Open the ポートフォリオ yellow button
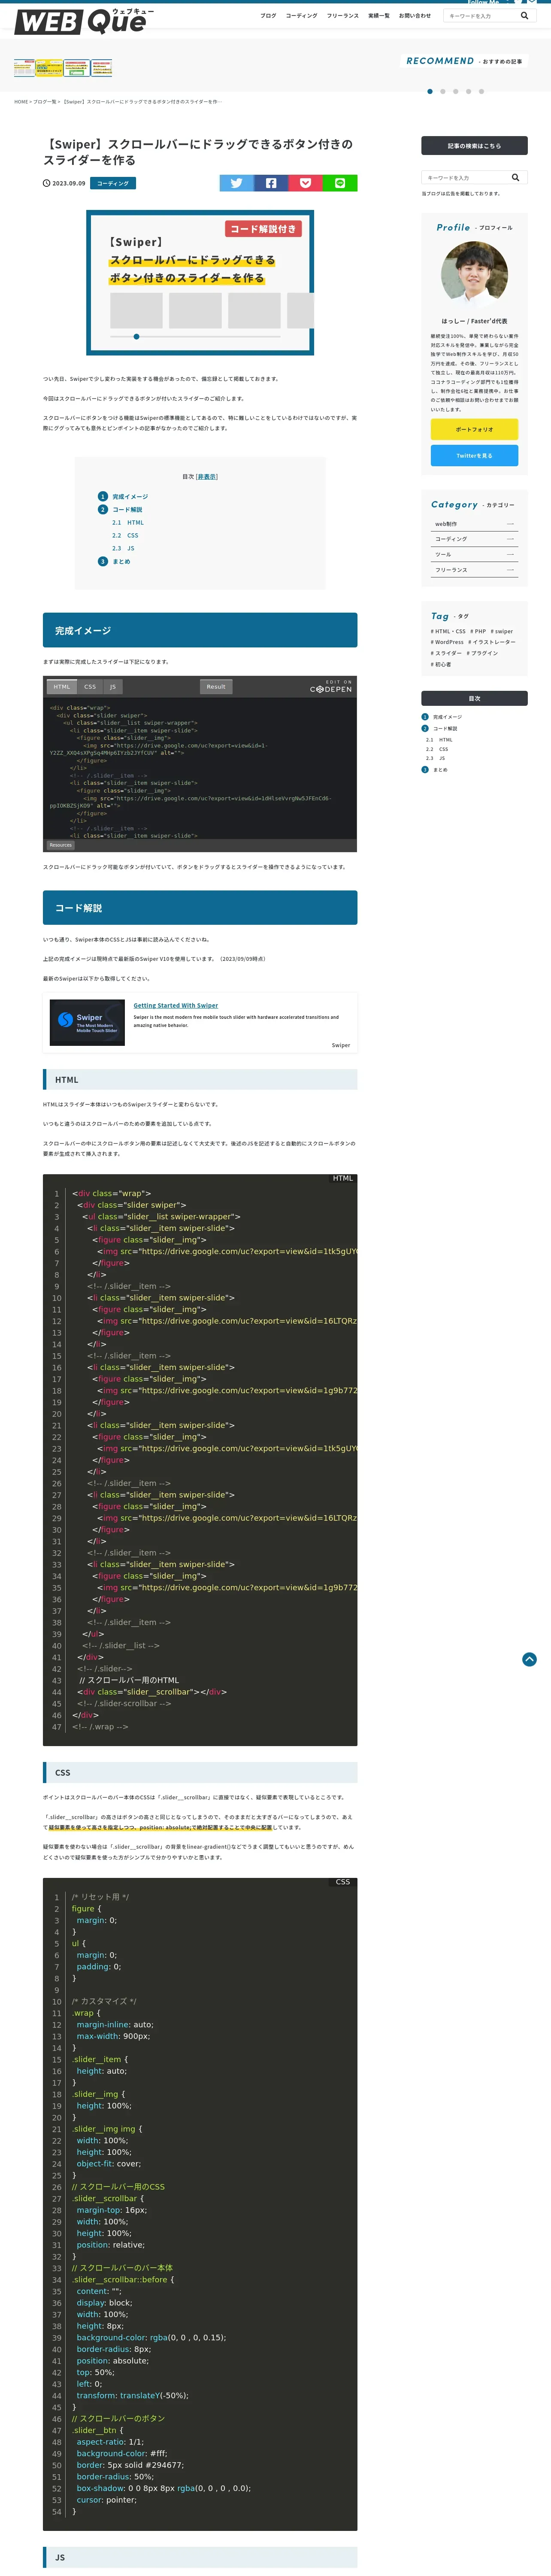 474,429
